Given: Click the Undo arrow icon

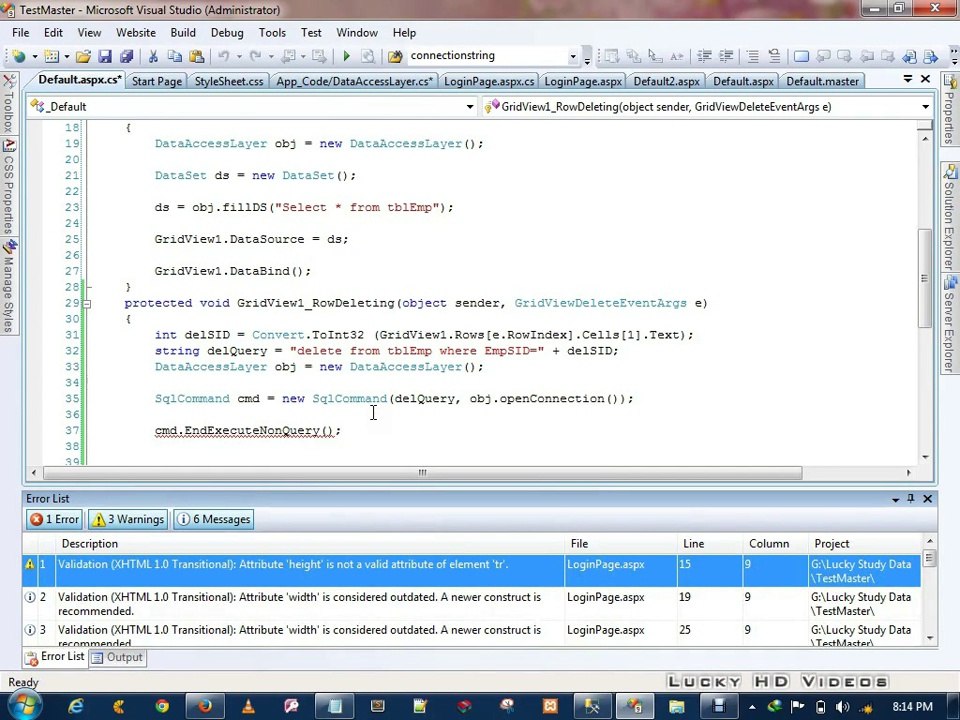Looking at the screenshot, I should tap(223, 56).
